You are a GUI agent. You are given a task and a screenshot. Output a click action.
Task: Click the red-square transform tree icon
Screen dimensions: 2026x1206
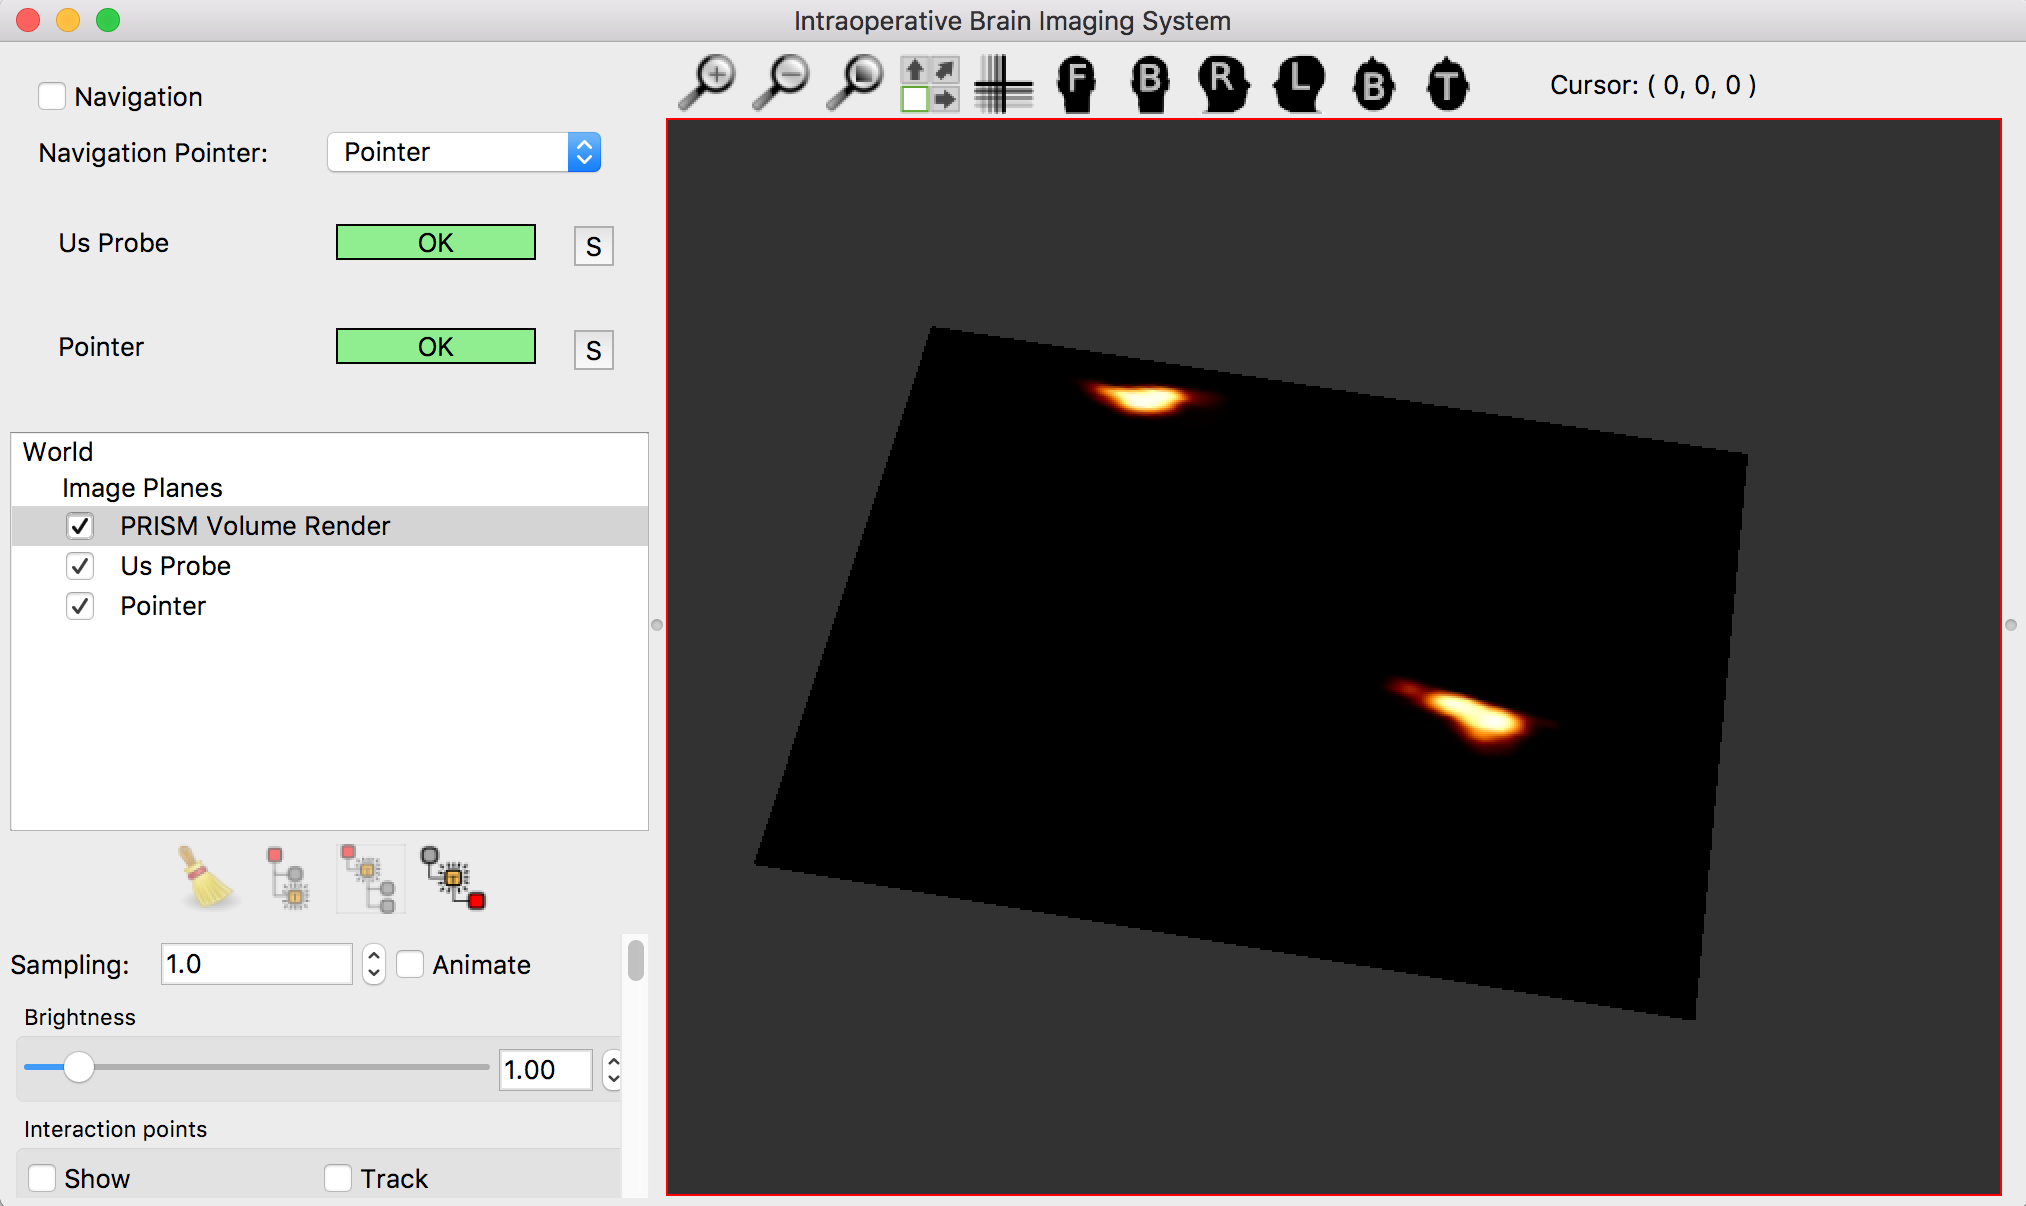click(x=453, y=879)
